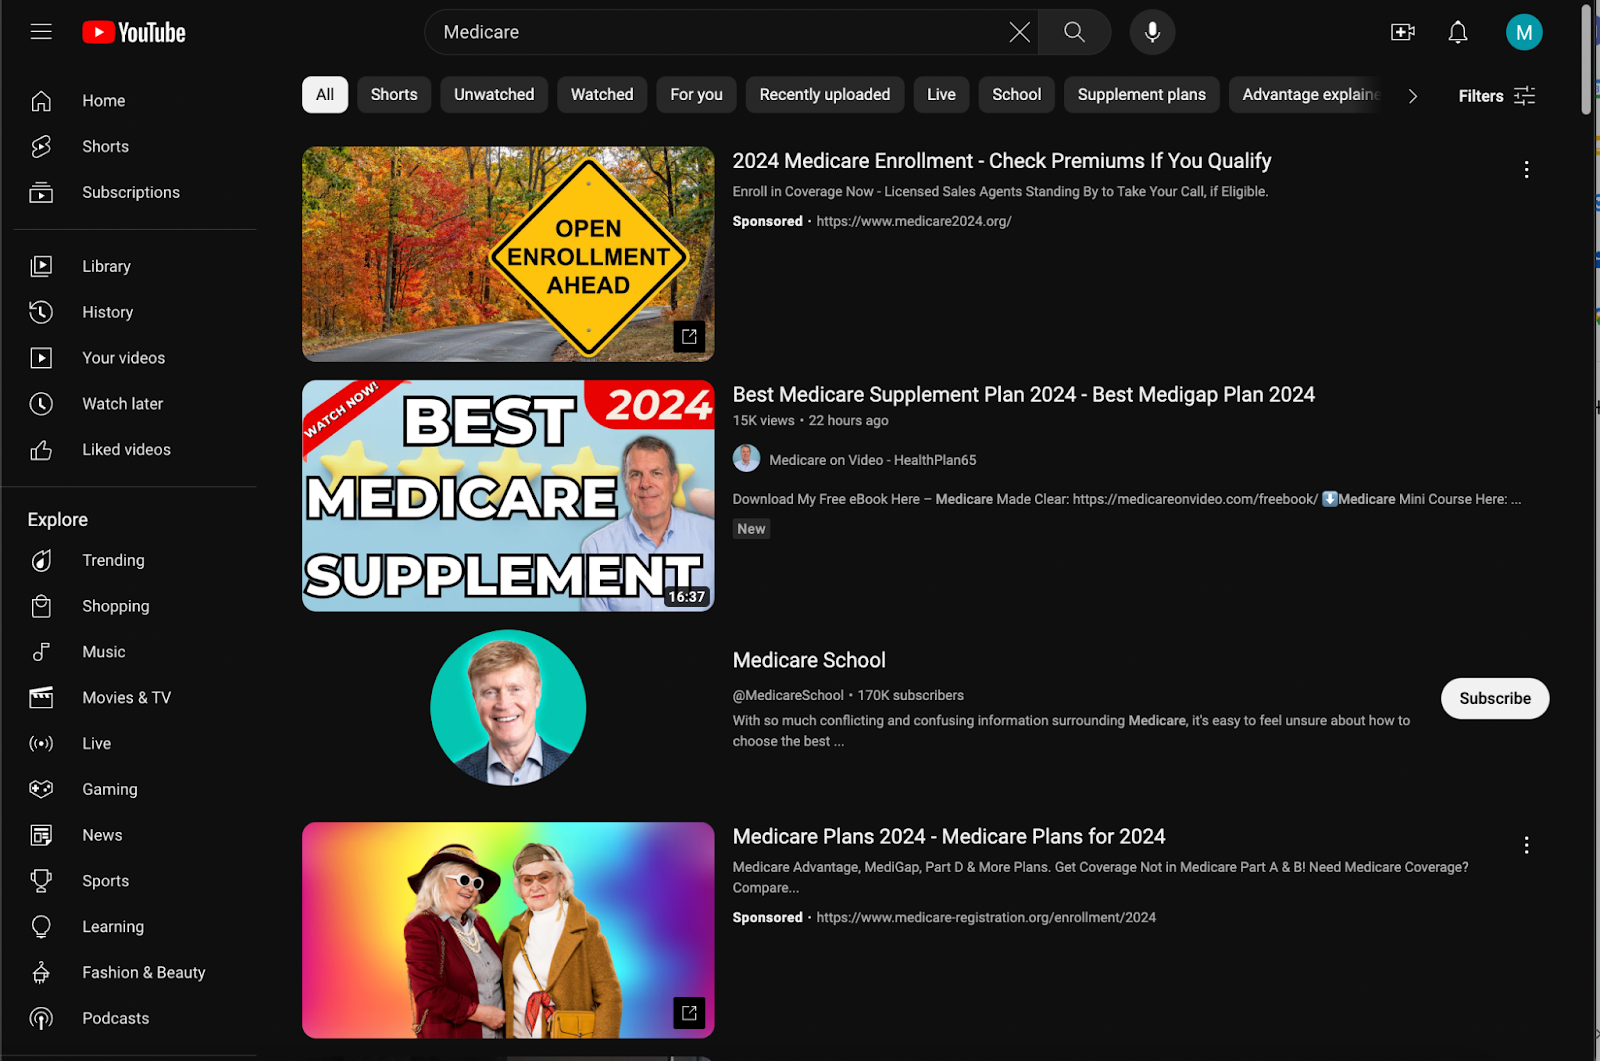Click the Library sidebar icon
Image resolution: width=1600 pixels, height=1061 pixels.
(41, 266)
